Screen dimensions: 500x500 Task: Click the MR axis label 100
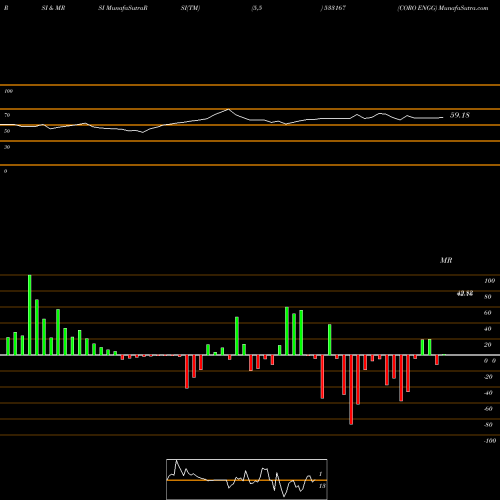click(490, 281)
